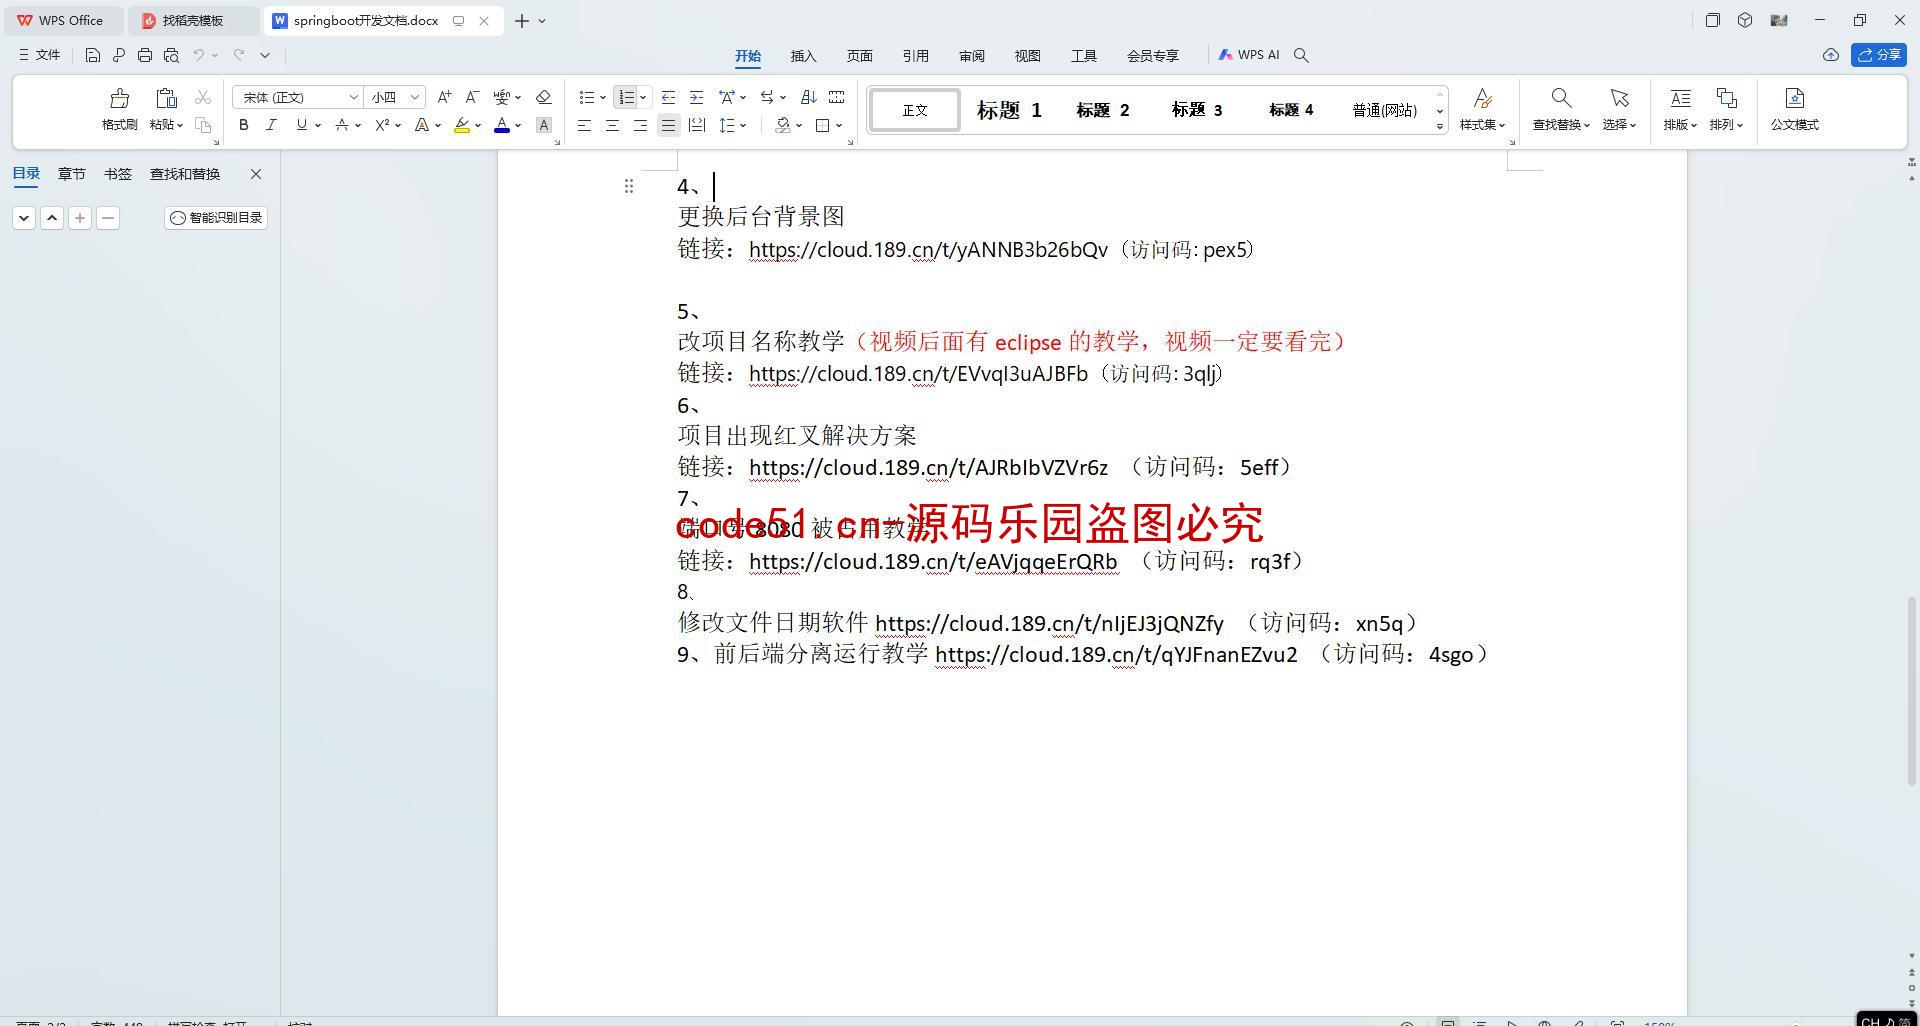Open the Page (页面) ribbon tab
This screenshot has height=1026, width=1920.
[859, 56]
